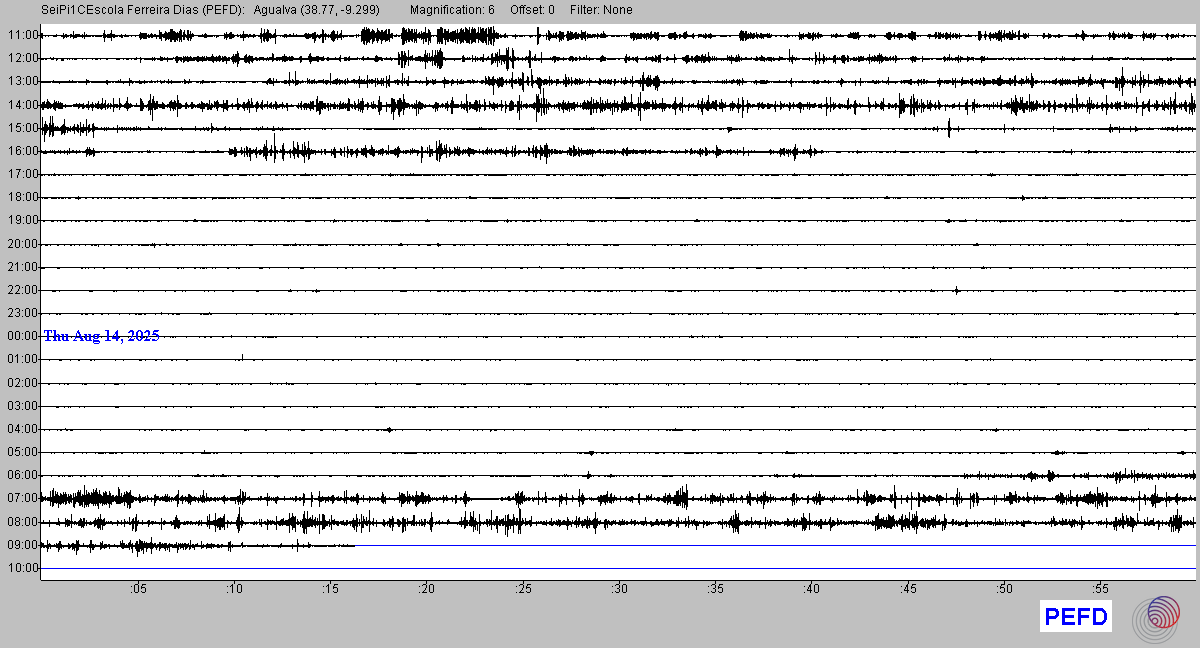
Task: Select the 07:00 hour row label
Action: coord(22,498)
